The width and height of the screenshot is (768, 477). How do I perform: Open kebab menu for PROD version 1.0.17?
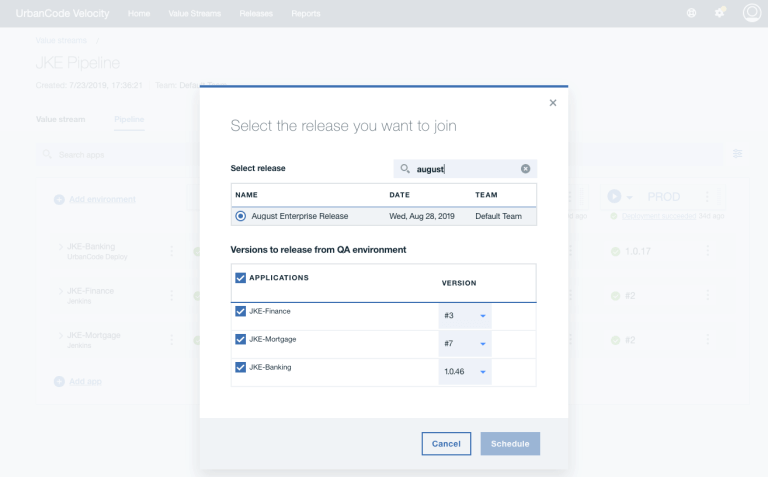click(x=708, y=251)
